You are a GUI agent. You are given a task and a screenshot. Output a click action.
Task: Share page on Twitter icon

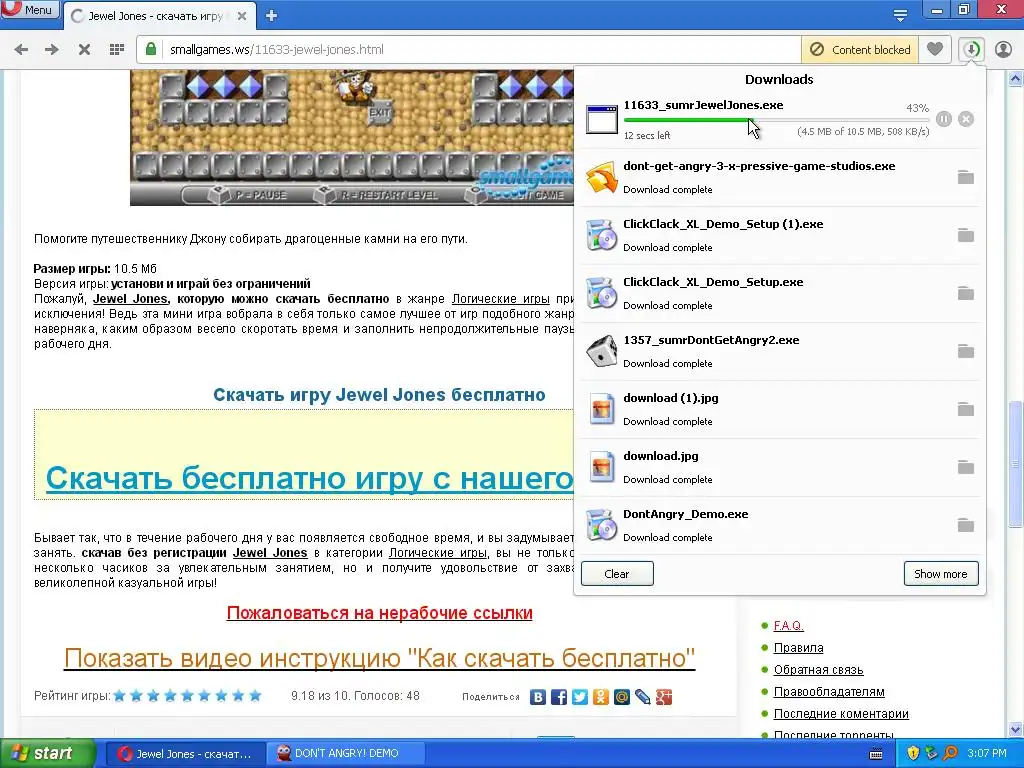pyautogui.click(x=580, y=697)
